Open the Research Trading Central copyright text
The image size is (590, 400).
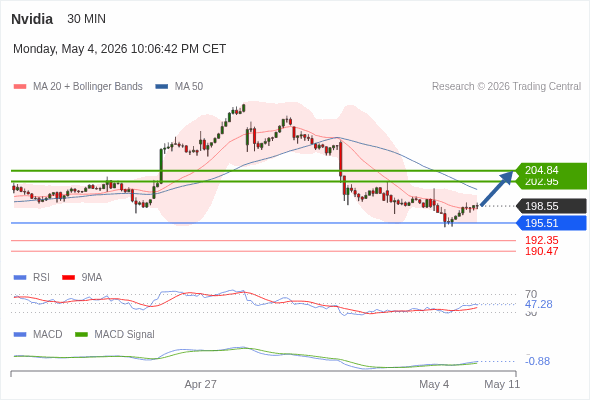pyautogui.click(x=506, y=87)
